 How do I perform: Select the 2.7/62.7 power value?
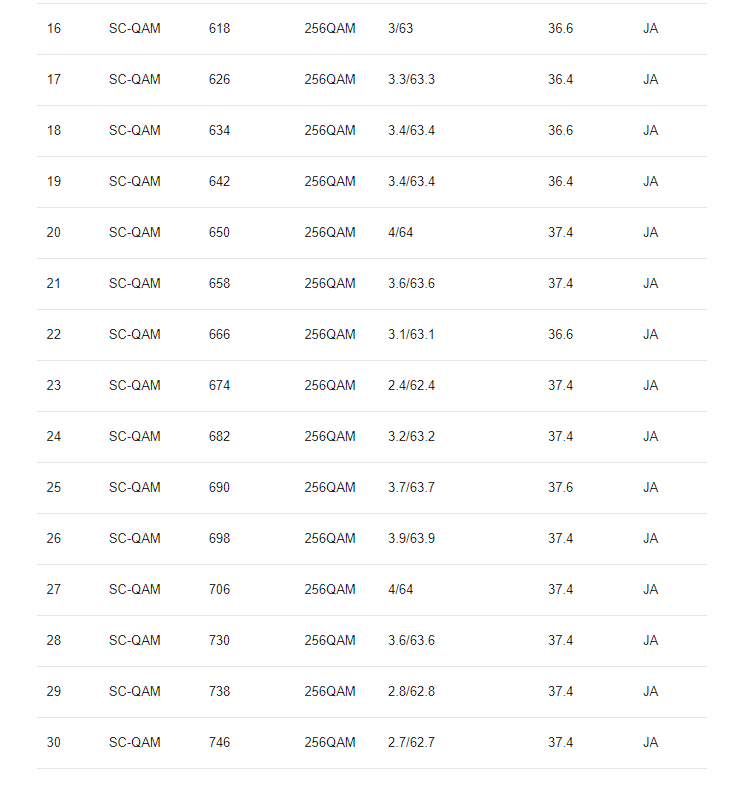pyautogui.click(x=411, y=742)
